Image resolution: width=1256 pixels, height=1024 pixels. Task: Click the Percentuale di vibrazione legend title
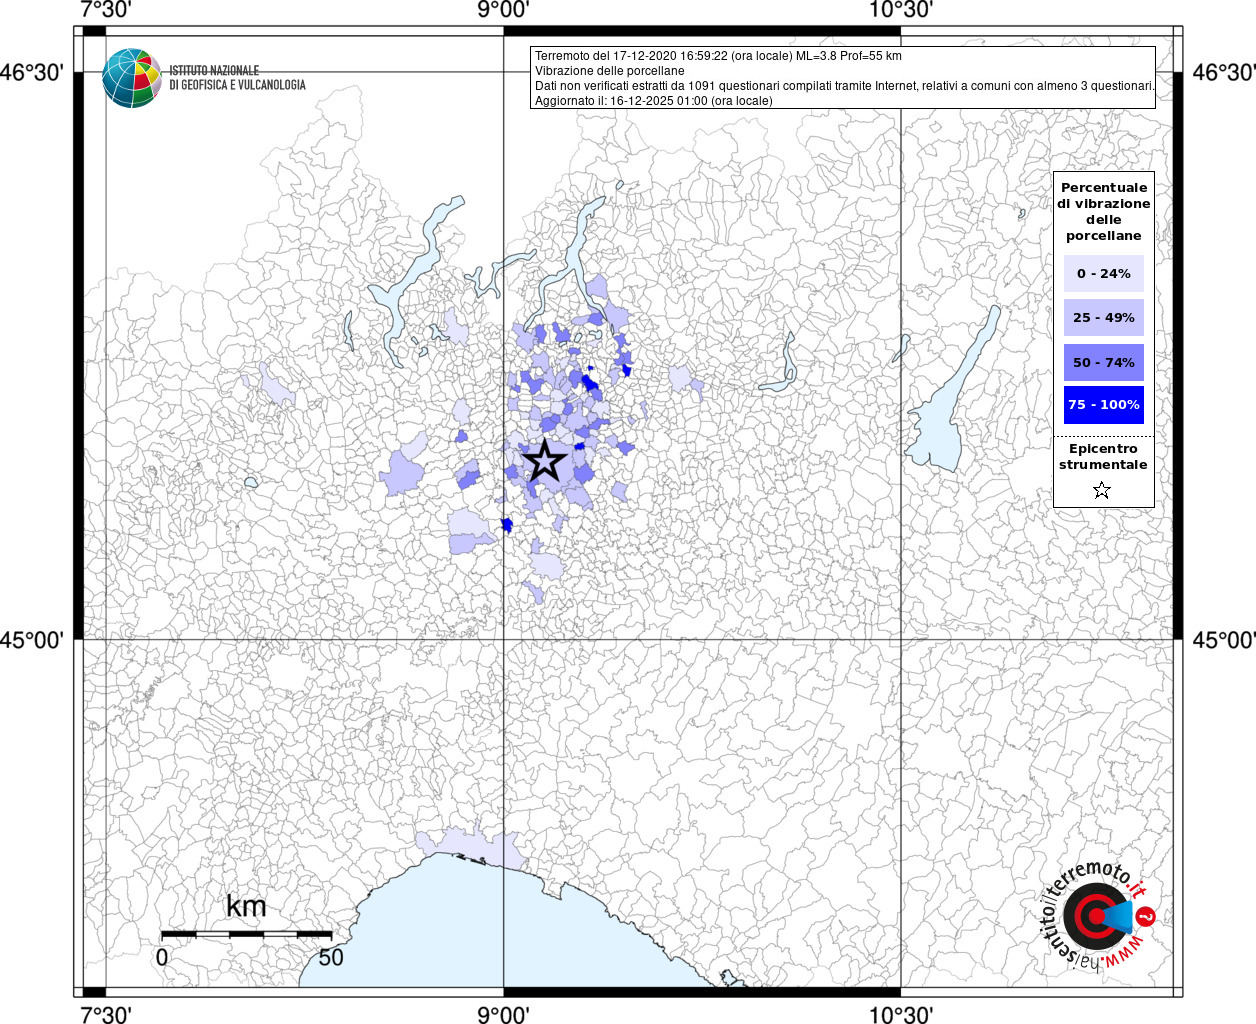coord(1104,211)
